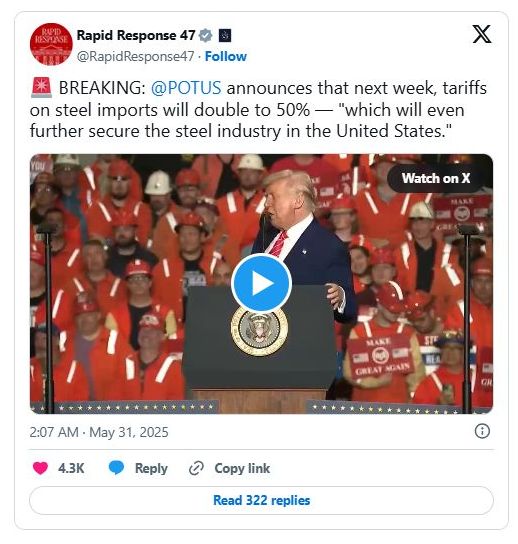Click the blue verified checkmark badge
Image resolution: width=518 pixels, height=544 pixels.
[x=206, y=35]
